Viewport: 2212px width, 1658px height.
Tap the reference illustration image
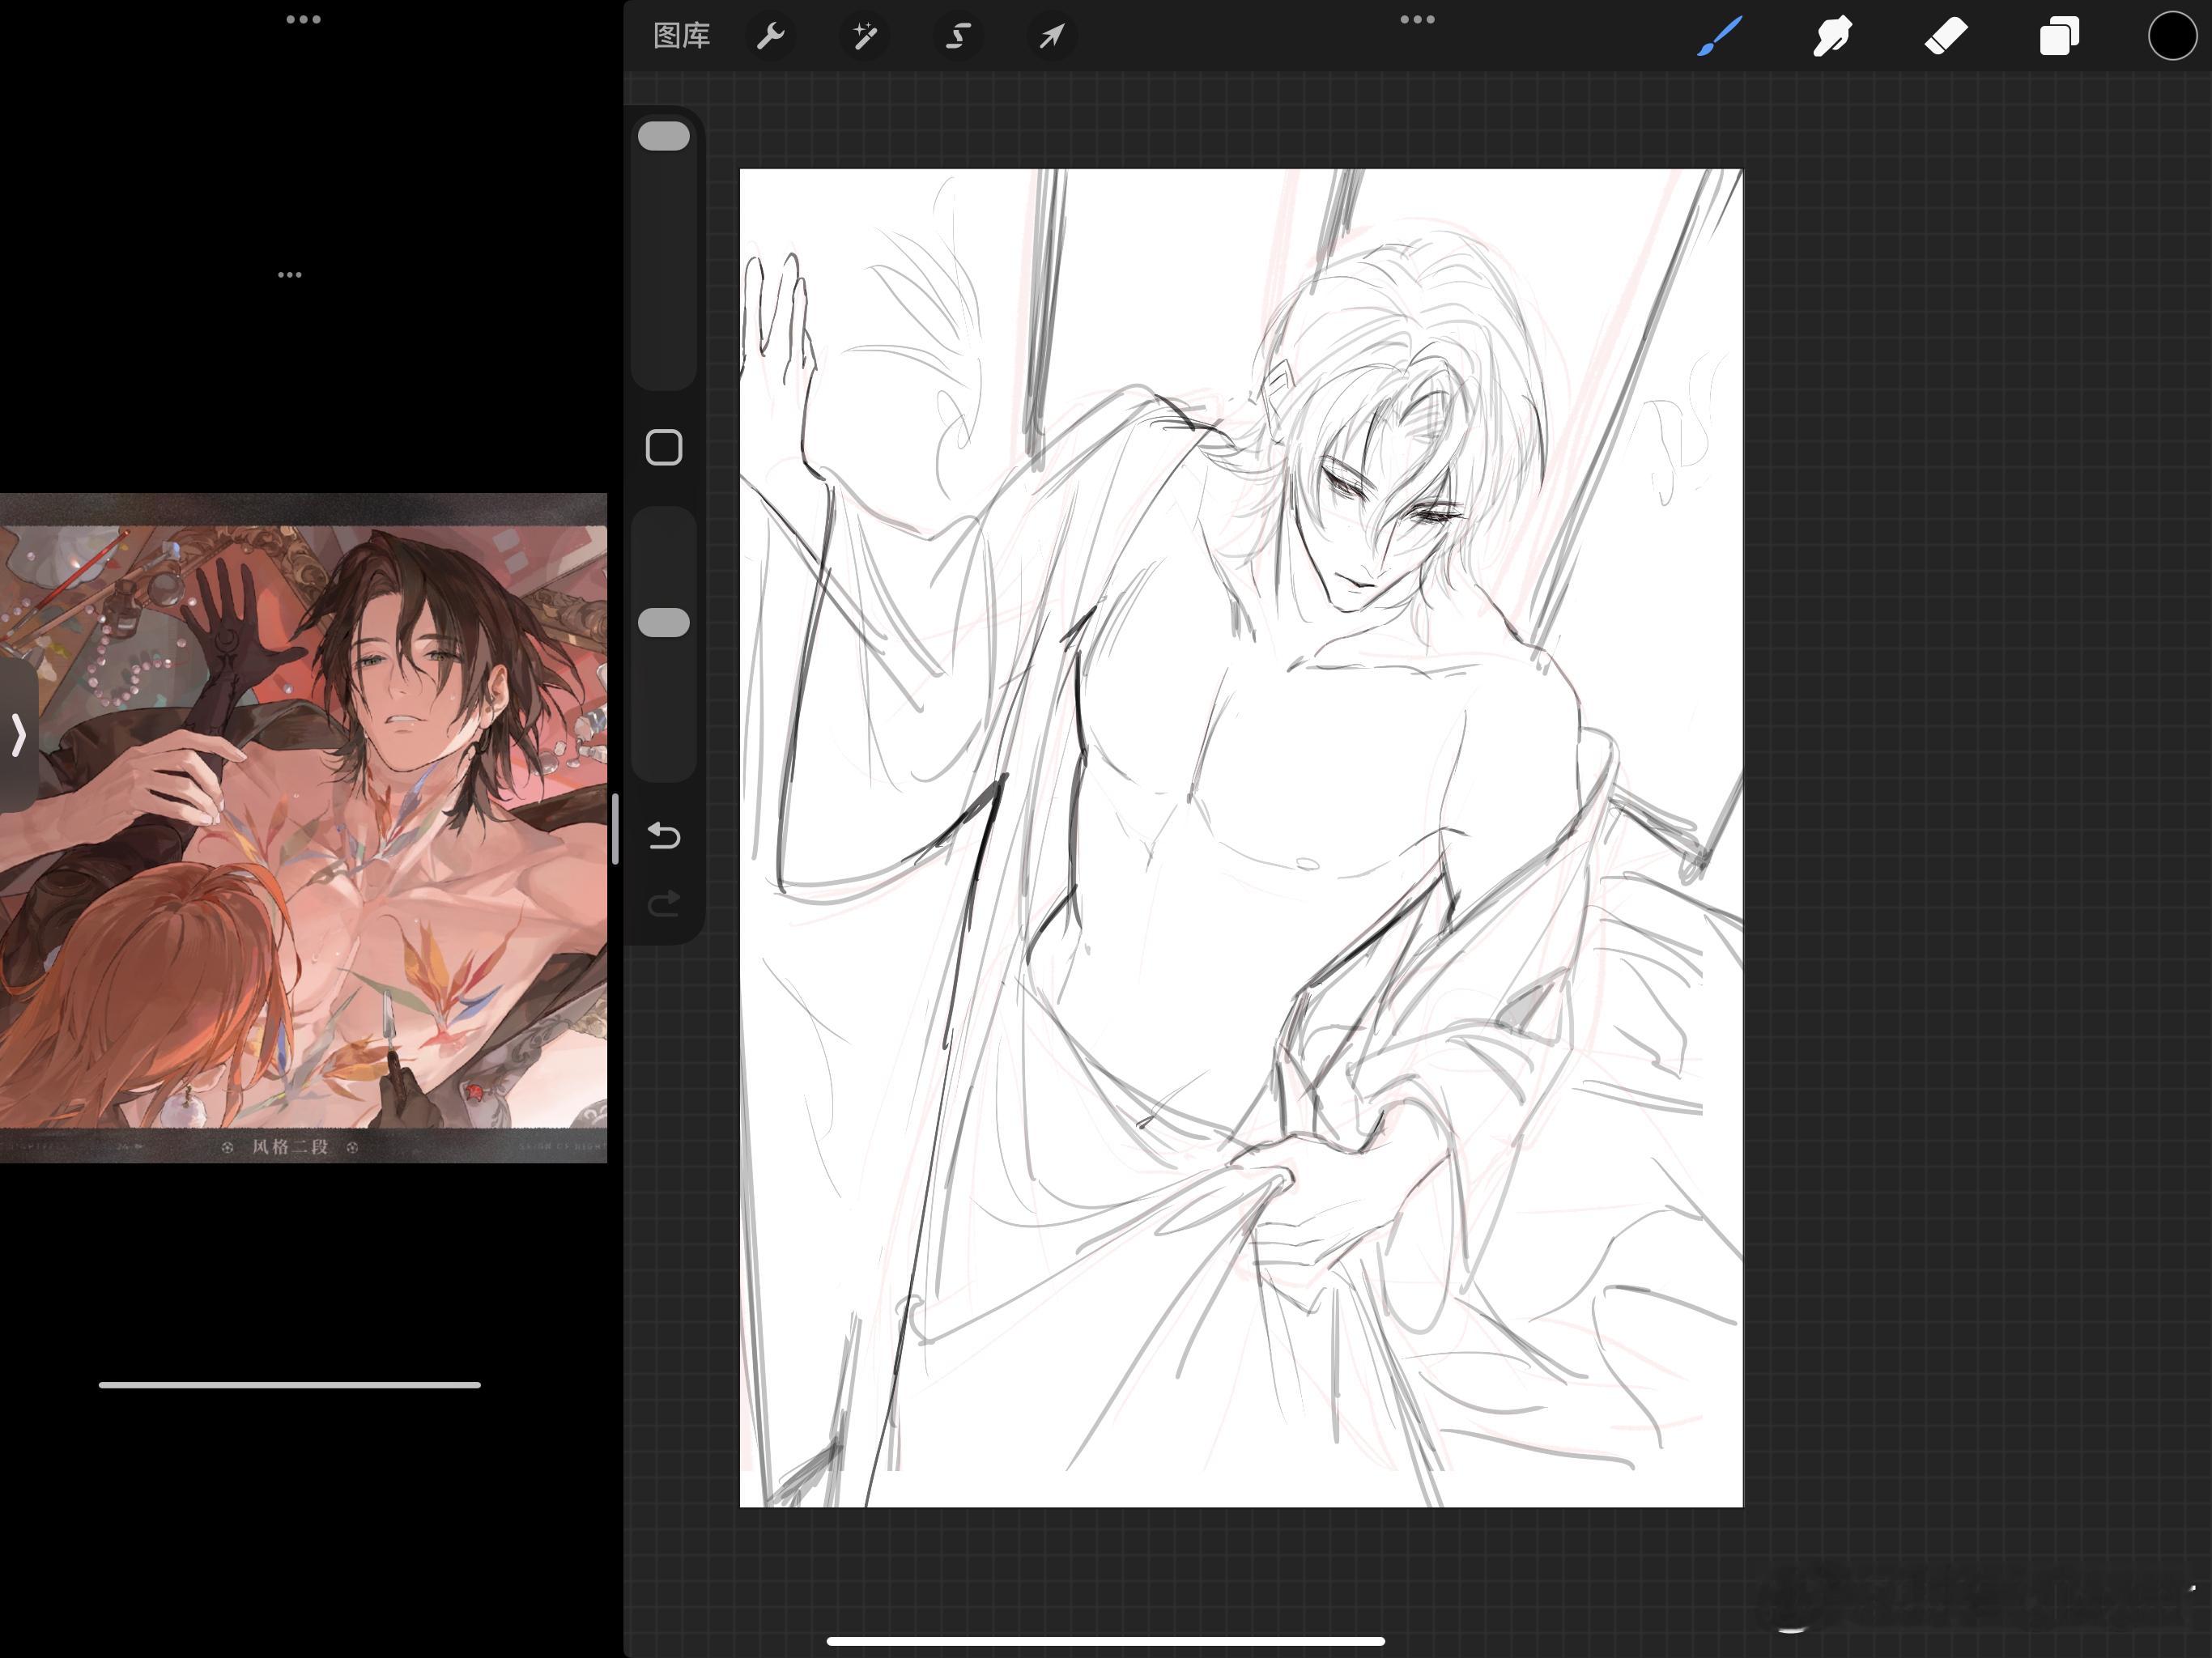pos(303,828)
